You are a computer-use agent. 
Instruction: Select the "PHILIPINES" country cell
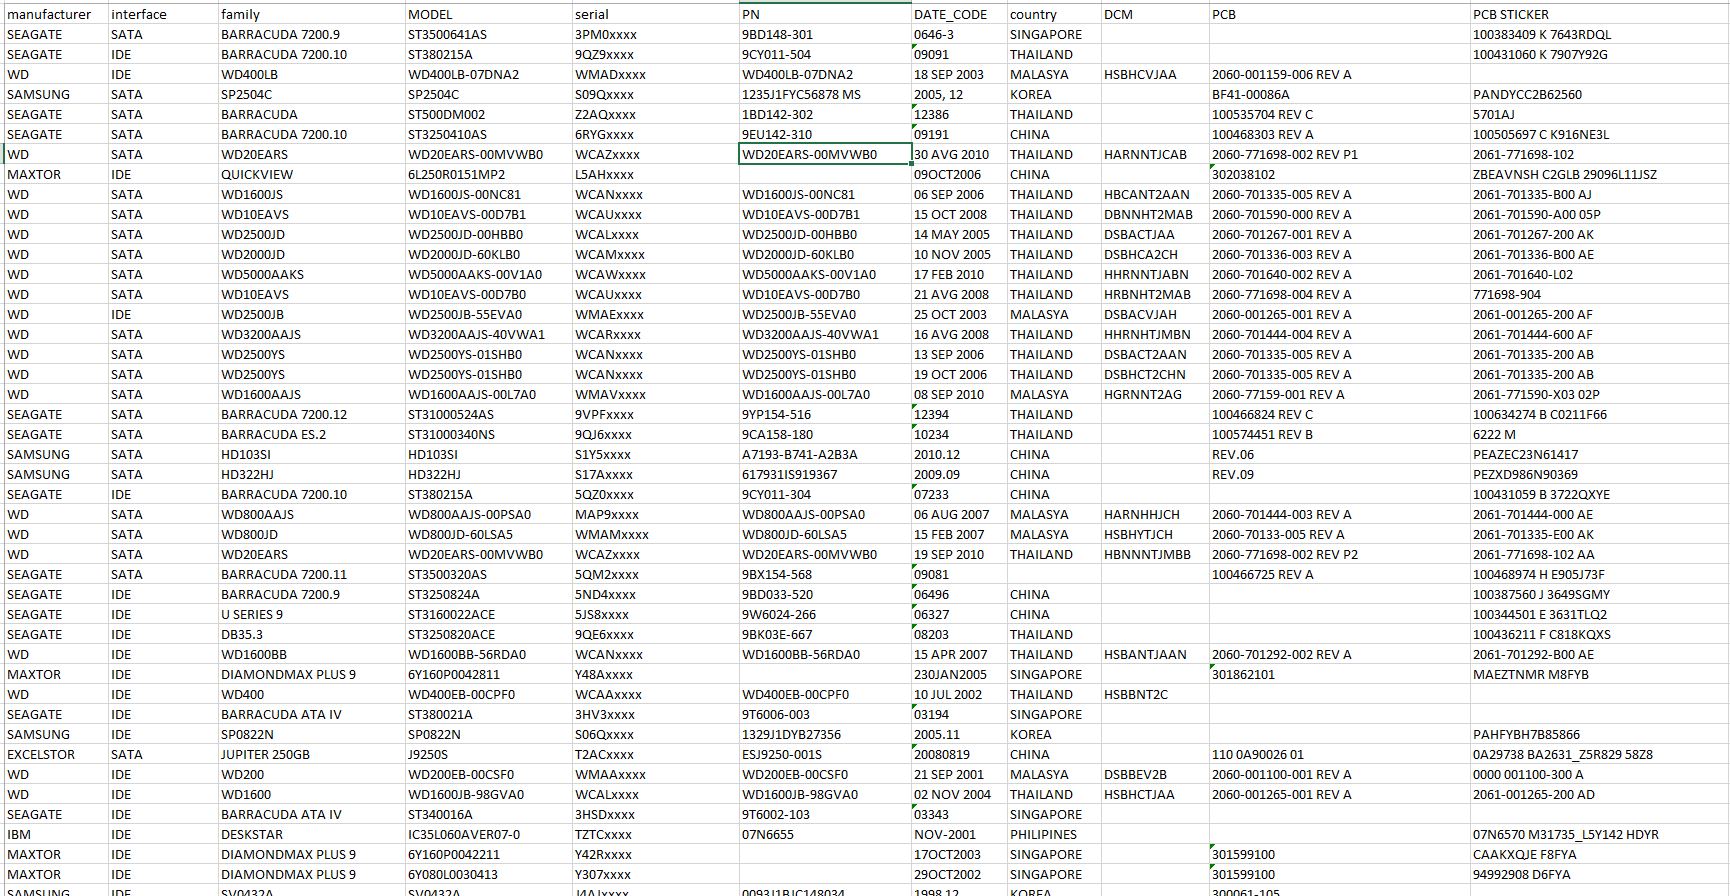pos(1054,834)
